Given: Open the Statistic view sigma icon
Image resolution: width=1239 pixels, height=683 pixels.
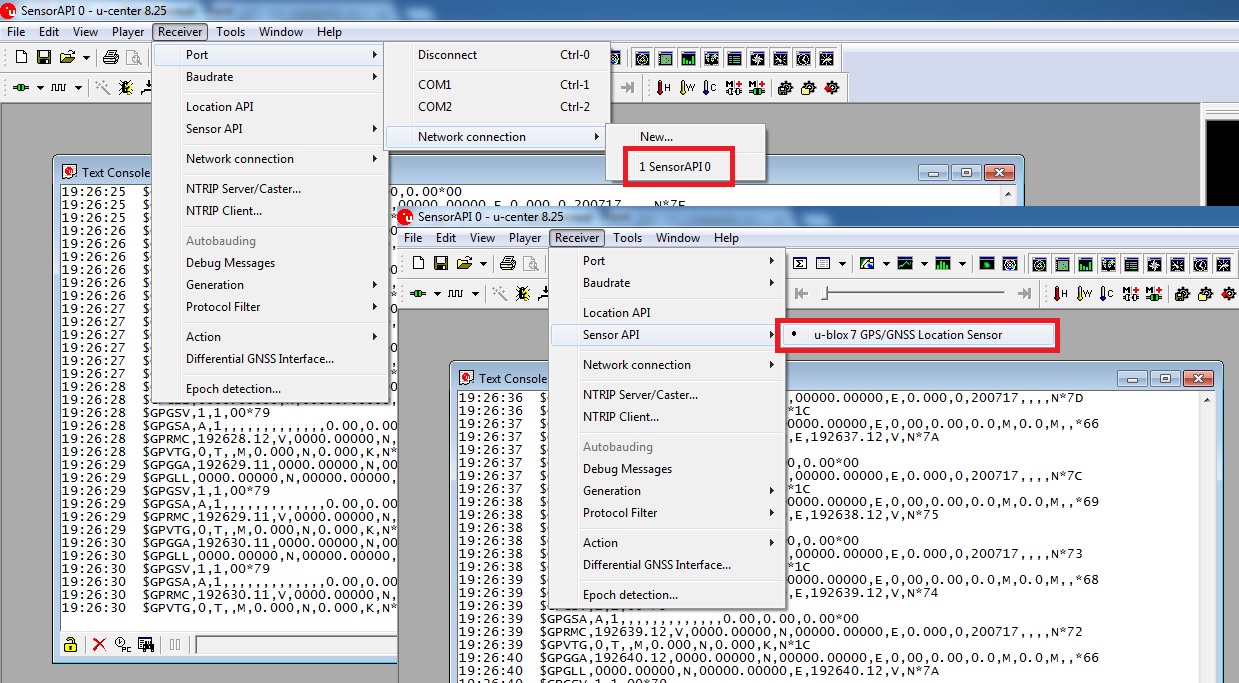Looking at the screenshot, I should pyautogui.click(x=799, y=264).
